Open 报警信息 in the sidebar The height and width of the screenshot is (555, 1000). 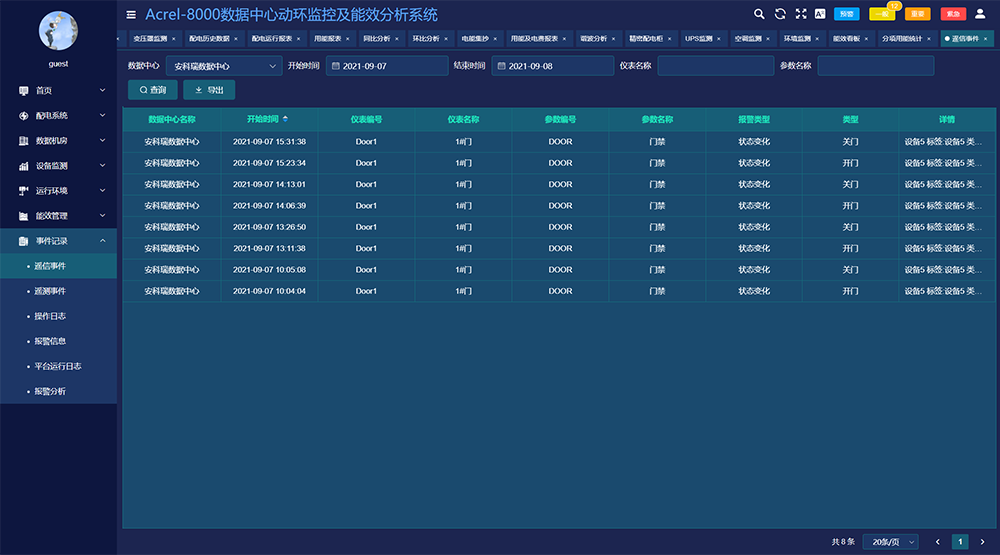49,341
